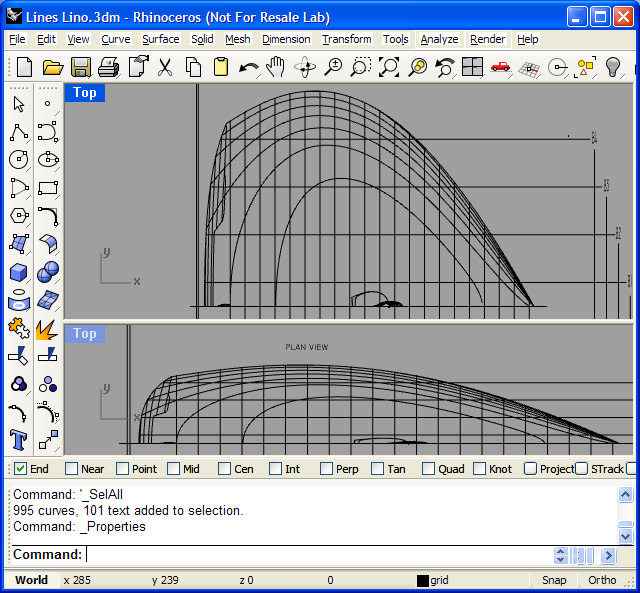The height and width of the screenshot is (593, 640).
Task: Disable the End osnap checkbox
Action: coord(20,469)
